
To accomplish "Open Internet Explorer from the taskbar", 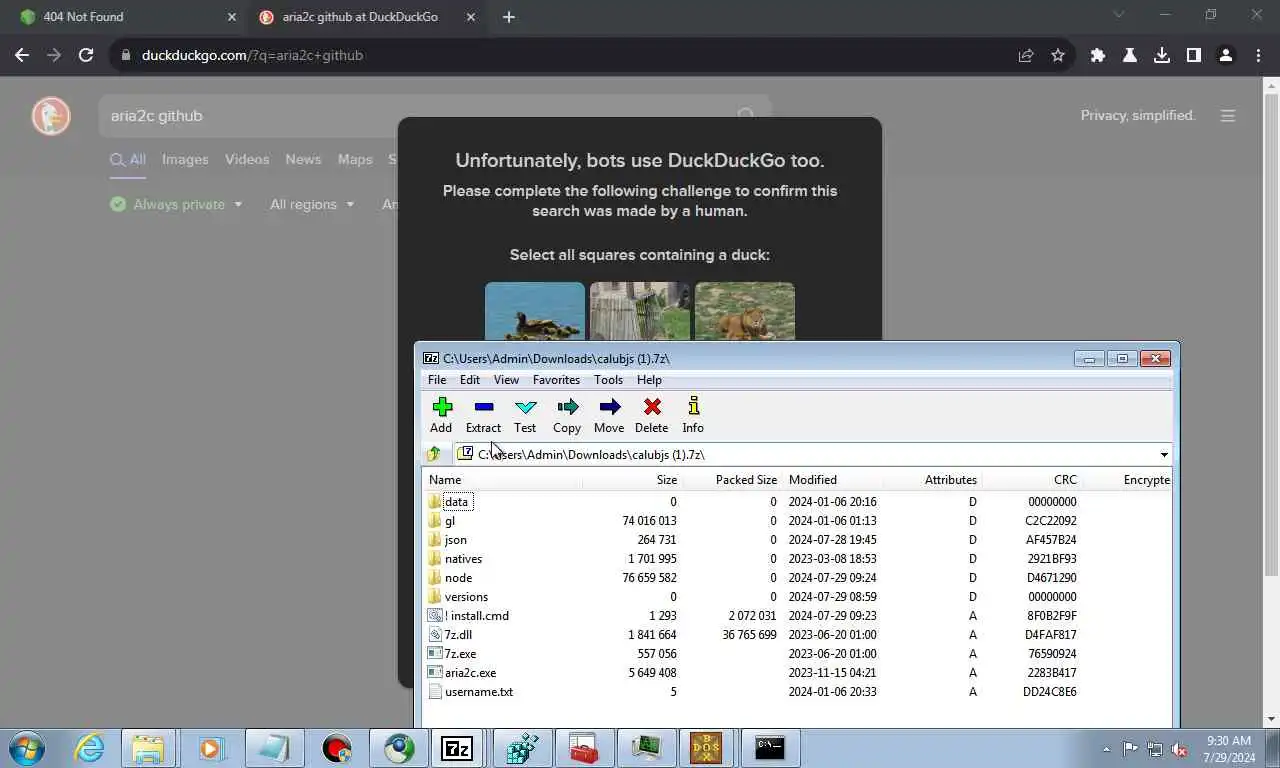I will click(90, 748).
